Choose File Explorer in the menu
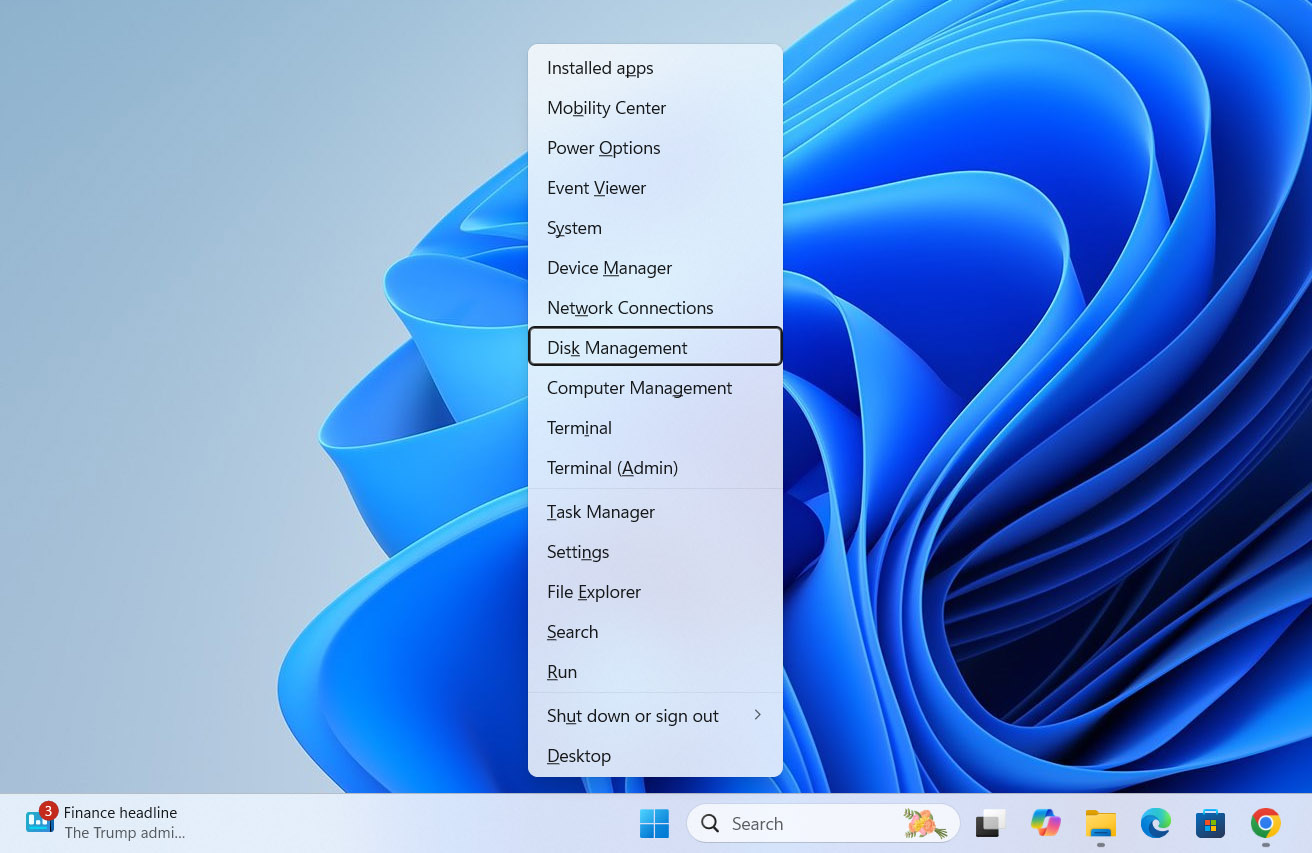The image size is (1312, 853). pos(655,592)
